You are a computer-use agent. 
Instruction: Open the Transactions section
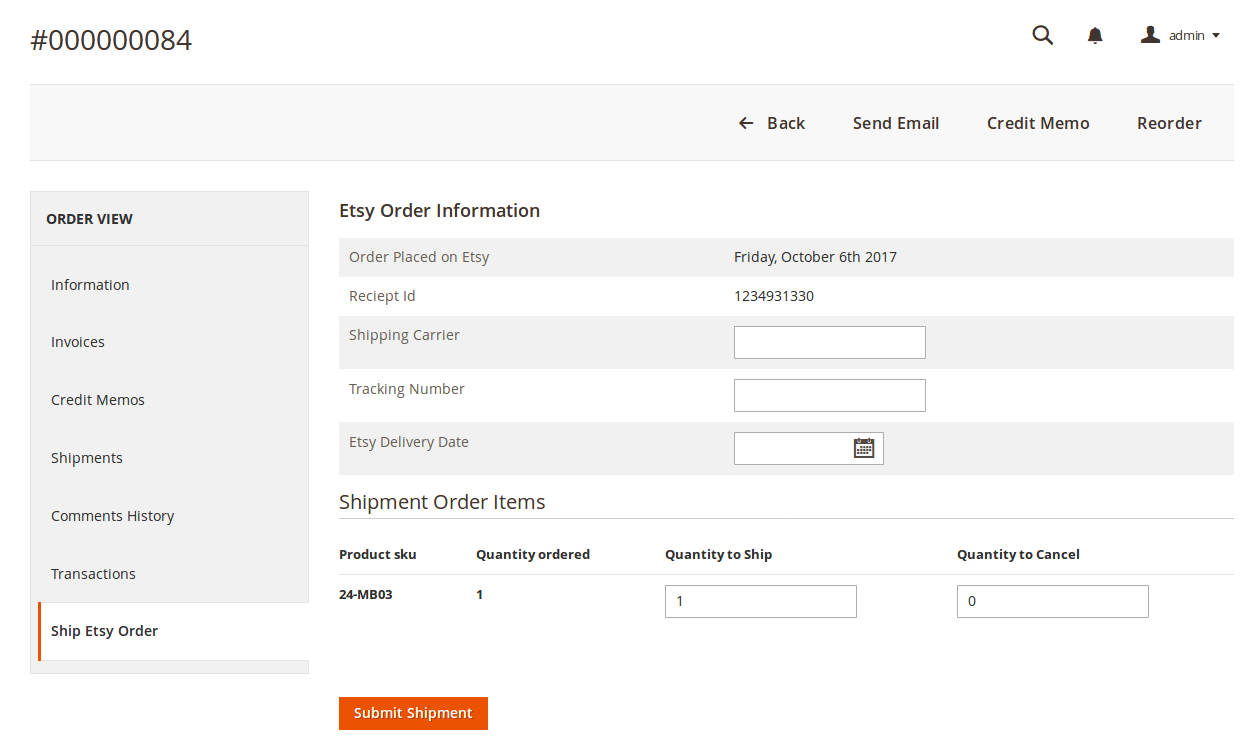93,573
